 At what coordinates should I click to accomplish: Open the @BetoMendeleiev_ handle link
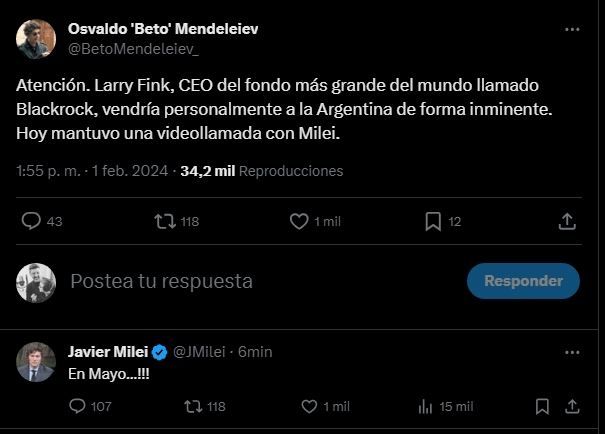[133, 47]
